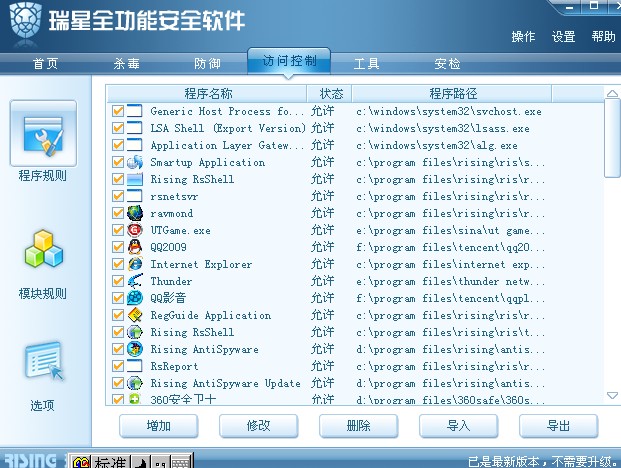Click the 已是最新版本 status text
This screenshot has height=468, width=621.
tap(543, 461)
